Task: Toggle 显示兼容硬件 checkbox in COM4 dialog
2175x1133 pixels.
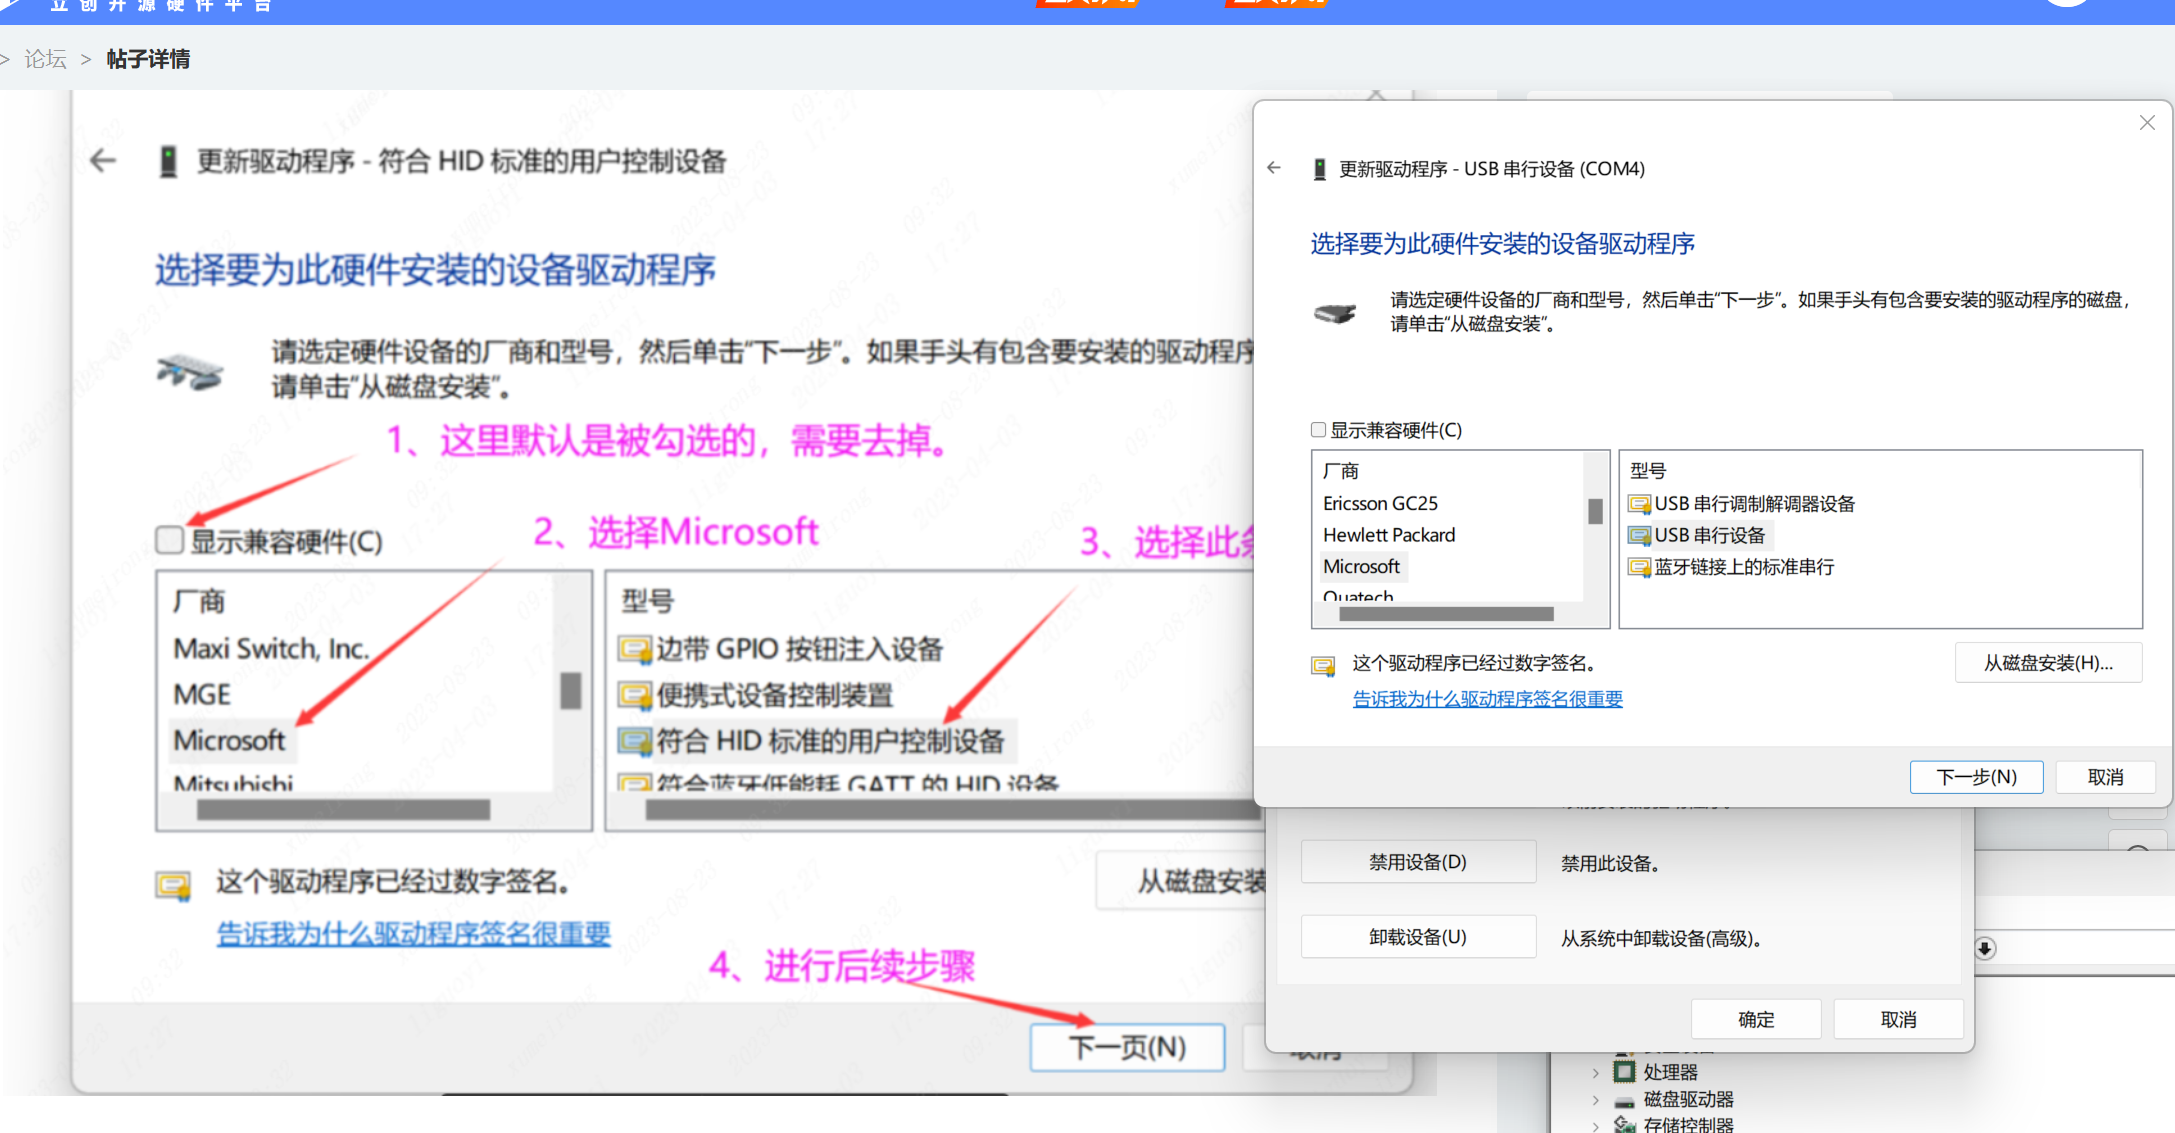Action: tap(1318, 430)
